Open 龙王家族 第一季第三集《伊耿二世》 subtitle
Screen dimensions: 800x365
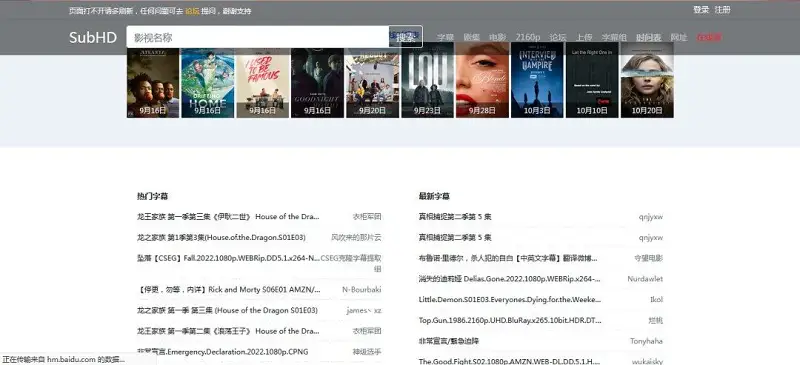pos(228,216)
